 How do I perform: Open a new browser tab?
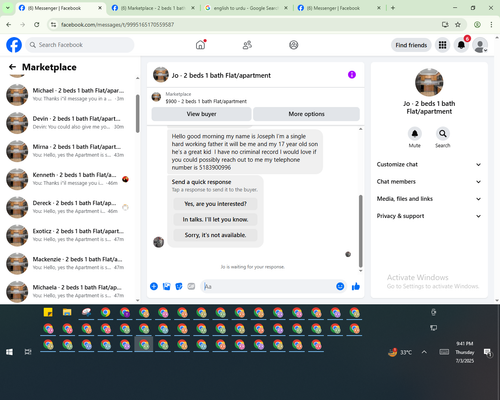coord(393,8)
